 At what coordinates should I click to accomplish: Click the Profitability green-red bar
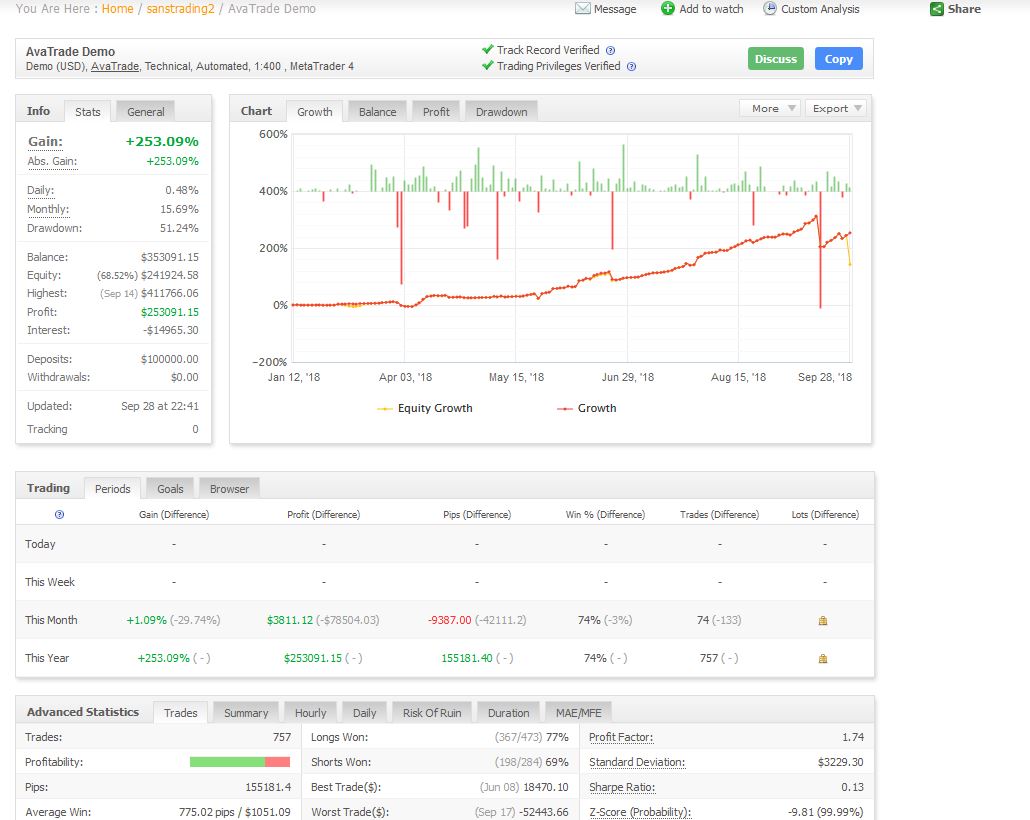coord(240,762)
